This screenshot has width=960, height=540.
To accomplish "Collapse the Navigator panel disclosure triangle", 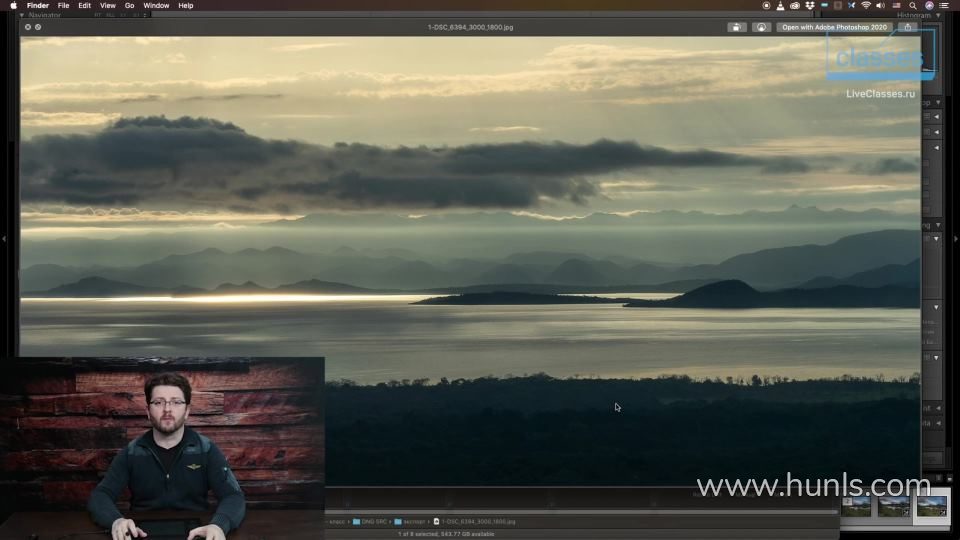I will [x=22, y=15].
